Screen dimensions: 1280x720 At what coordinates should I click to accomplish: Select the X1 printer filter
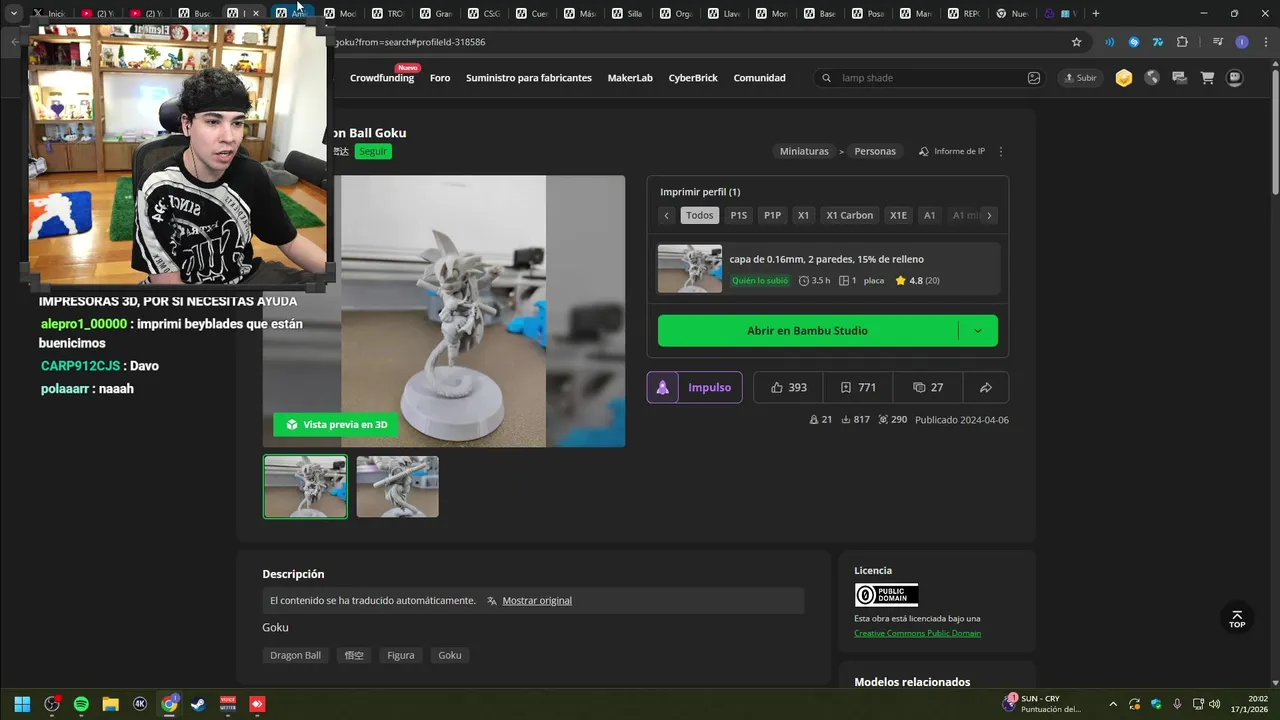803,215
